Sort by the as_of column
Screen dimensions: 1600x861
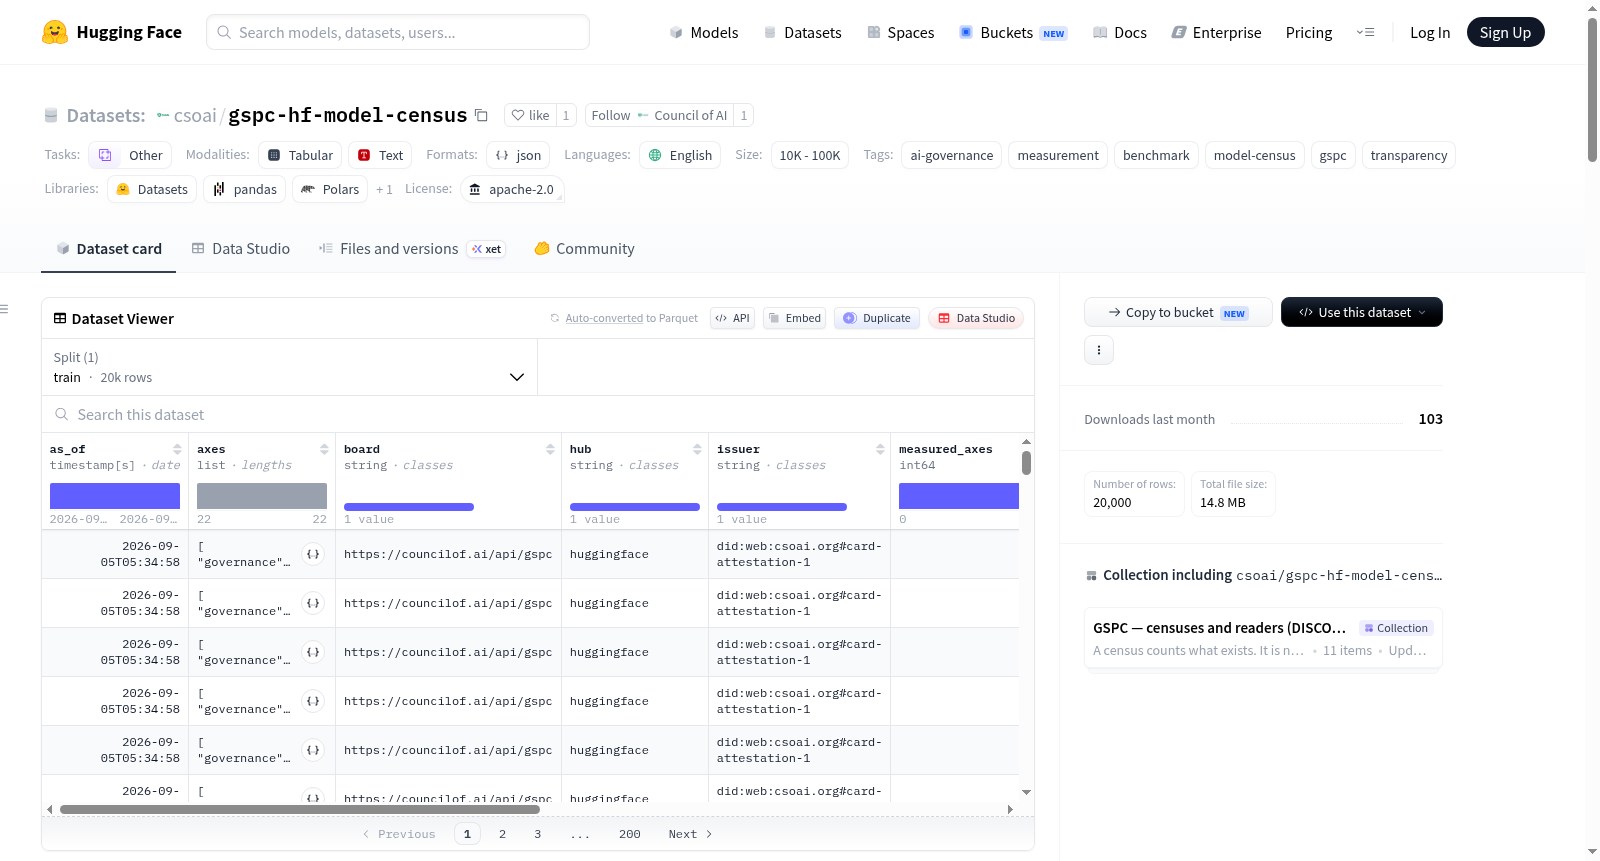(x=177, y=449)
